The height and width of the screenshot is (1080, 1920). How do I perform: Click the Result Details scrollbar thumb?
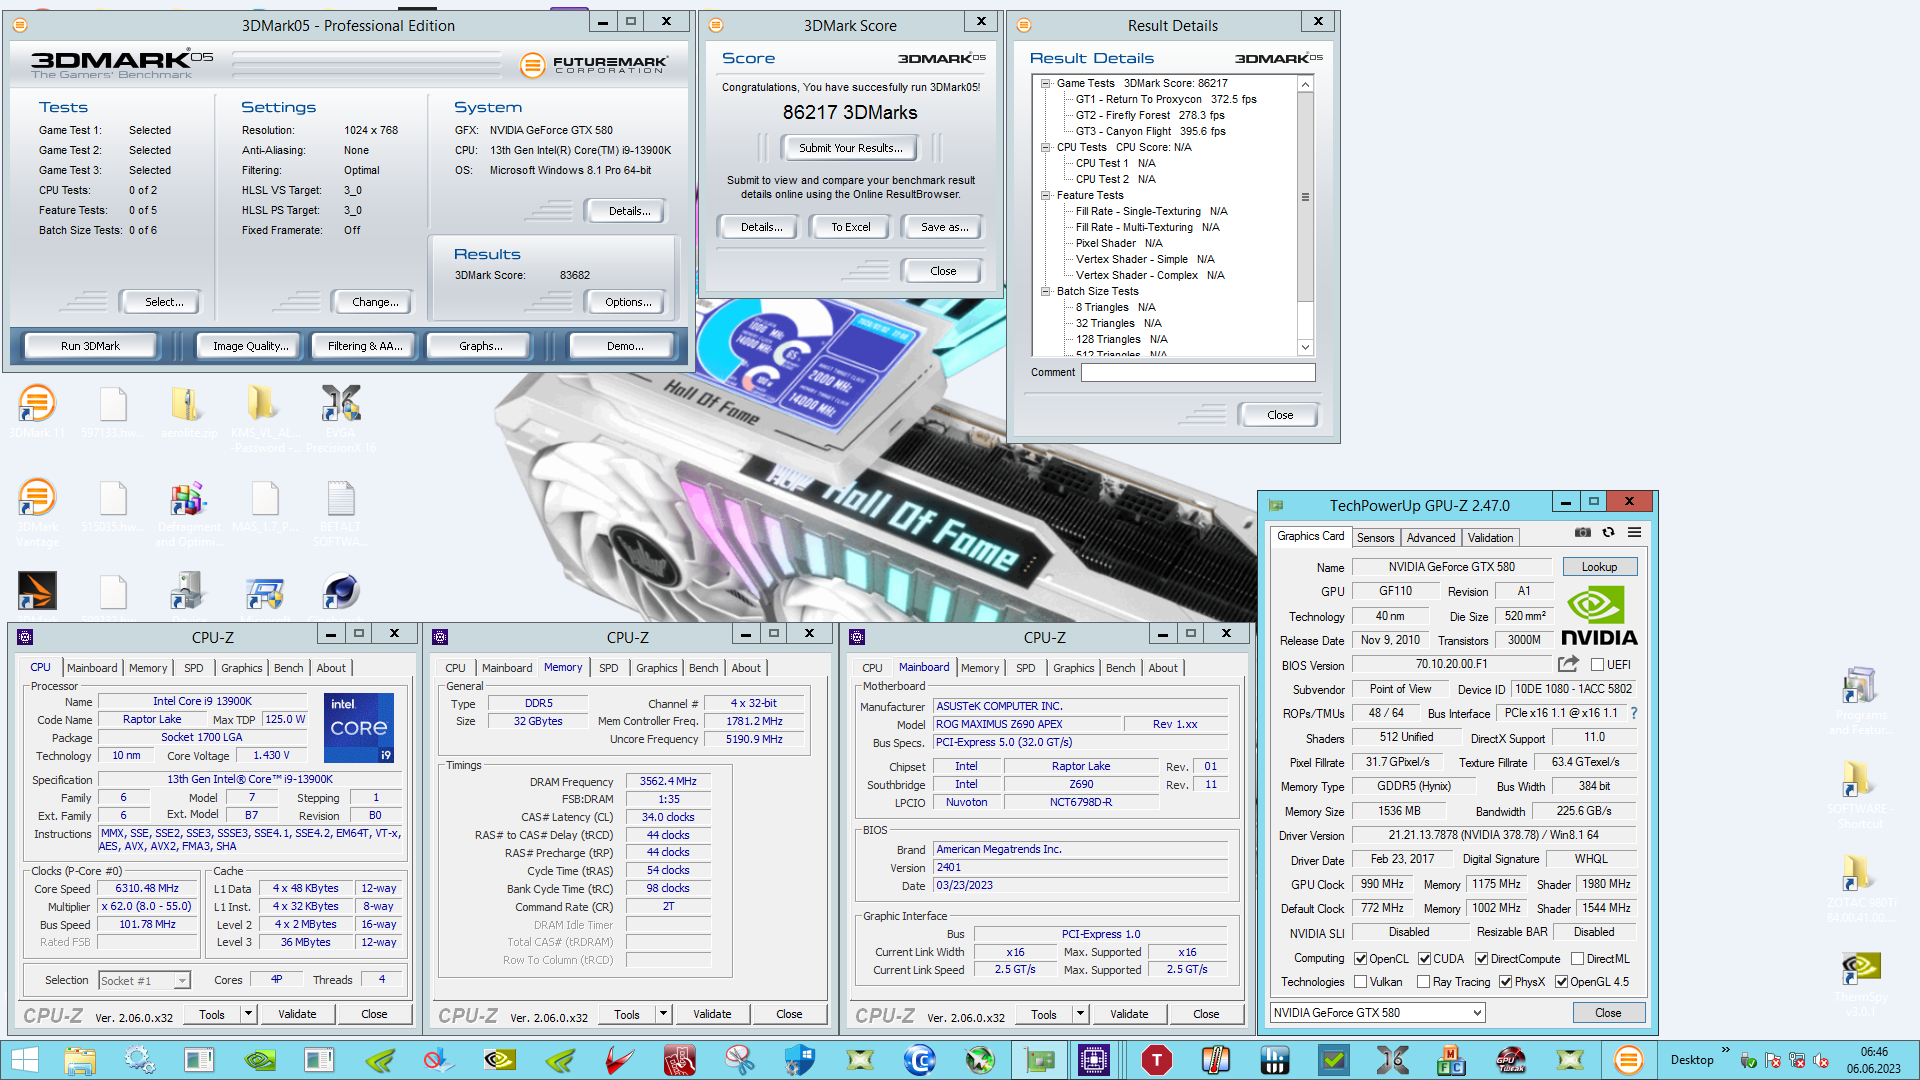point(1305,197)
